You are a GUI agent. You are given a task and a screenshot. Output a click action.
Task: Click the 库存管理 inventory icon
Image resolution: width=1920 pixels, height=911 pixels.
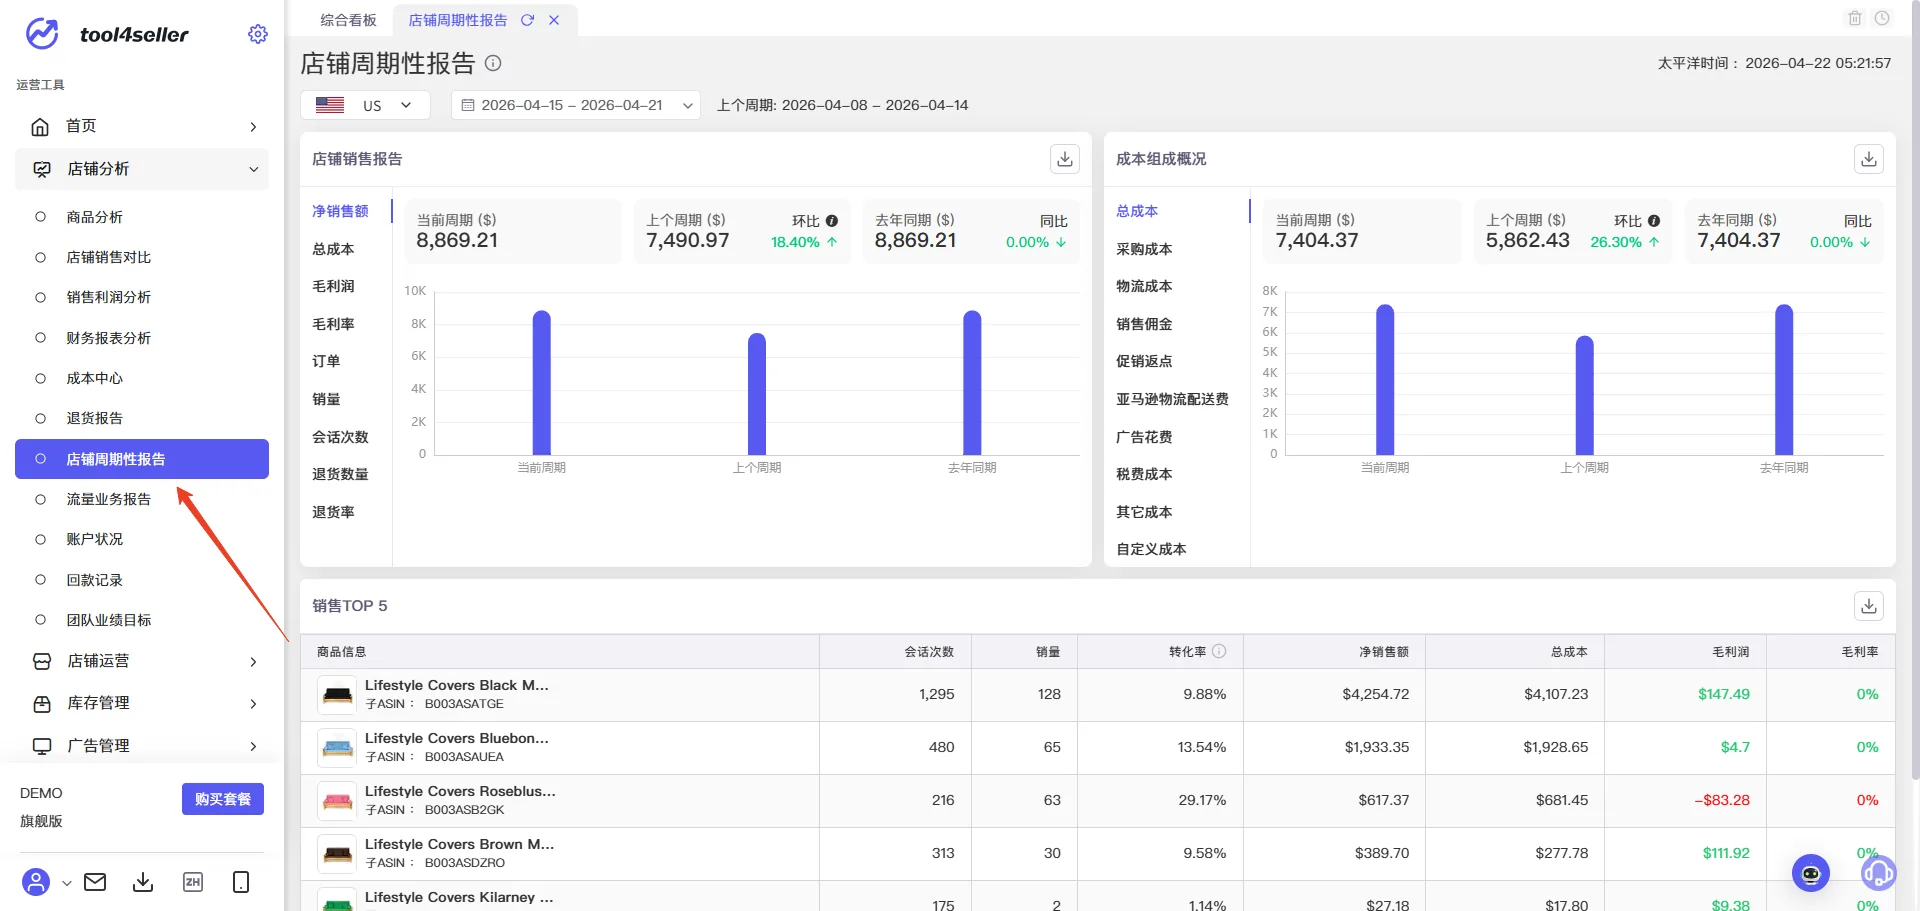coord(42,704)
